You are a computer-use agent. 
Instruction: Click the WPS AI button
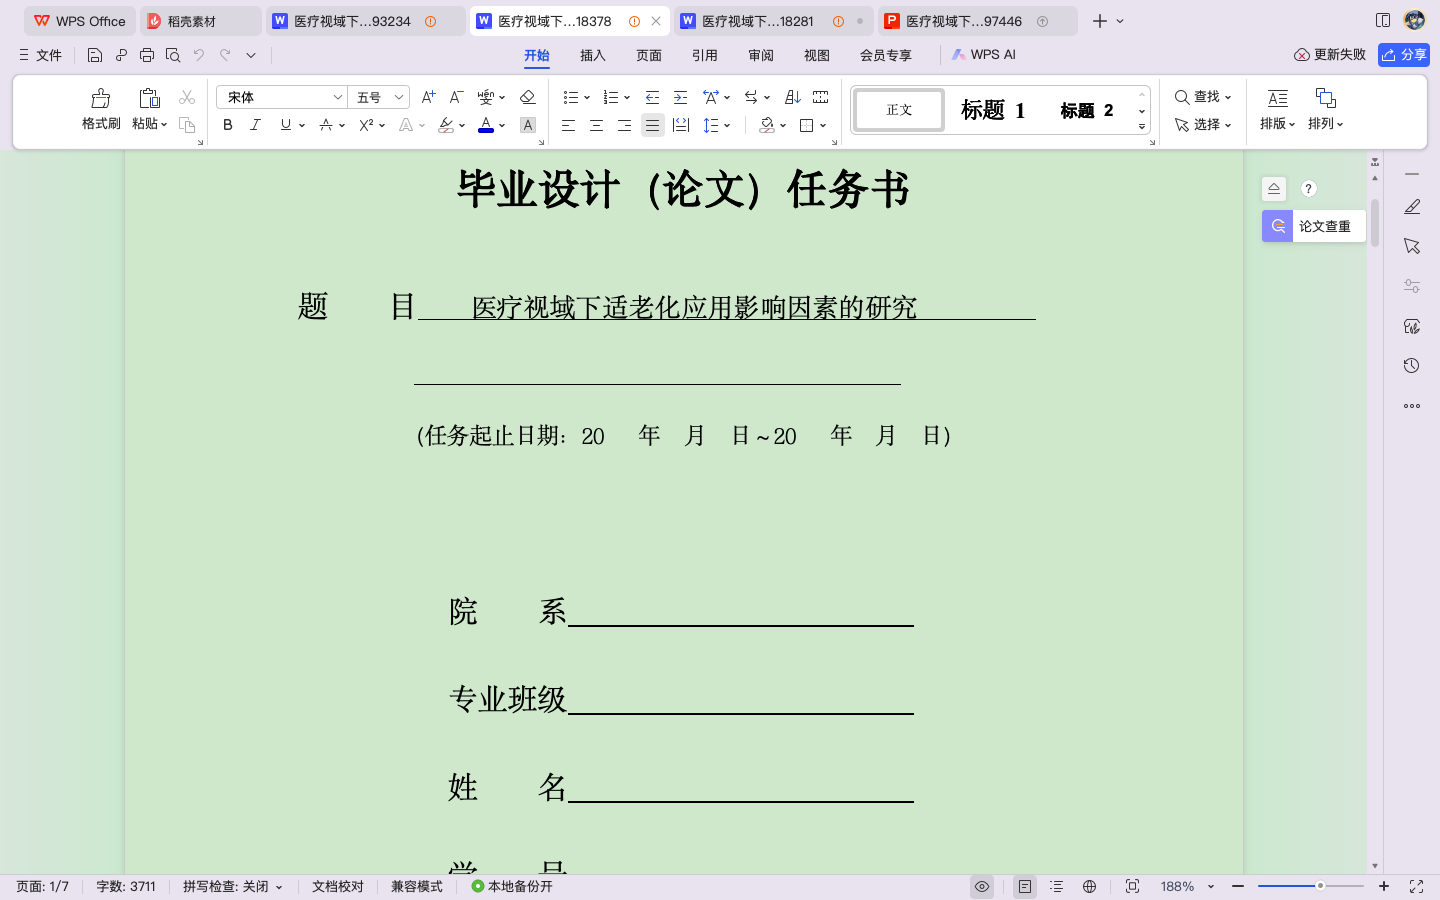coord(983,55)
